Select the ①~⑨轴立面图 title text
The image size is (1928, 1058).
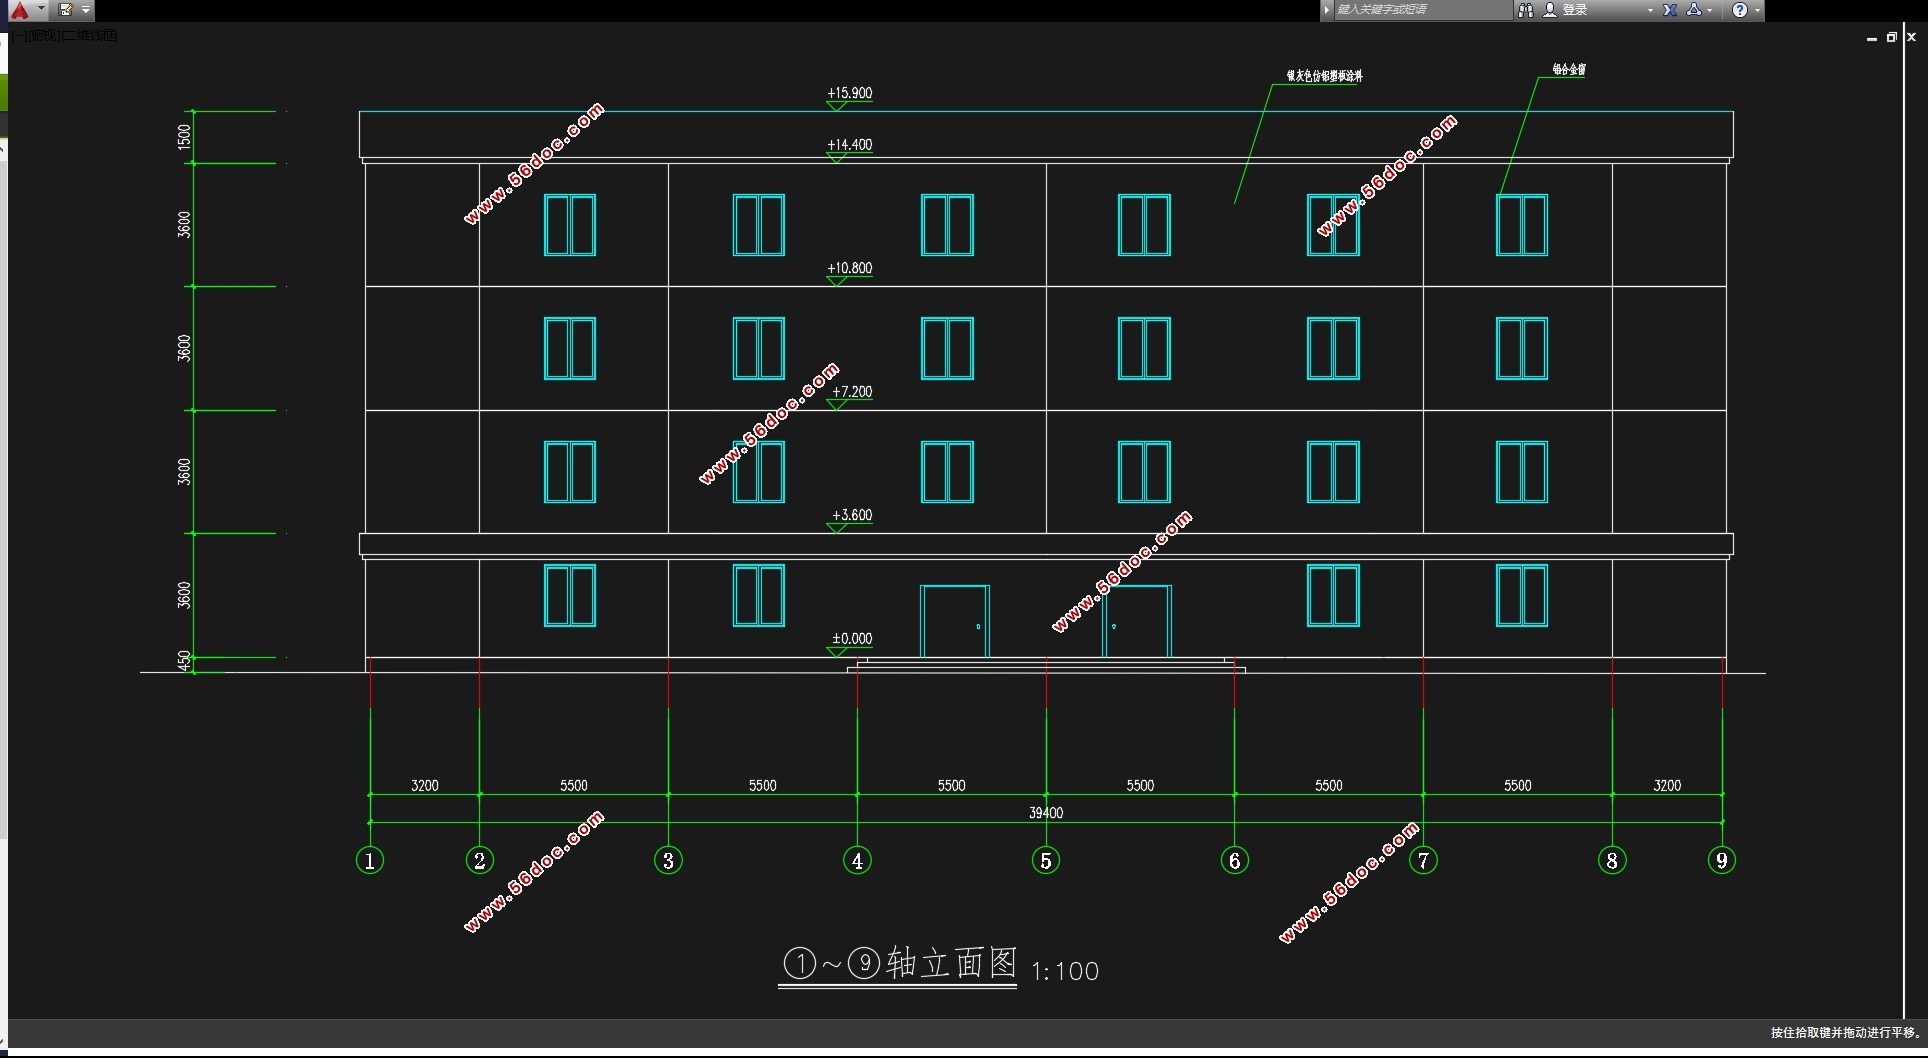[x=899, y=963]
